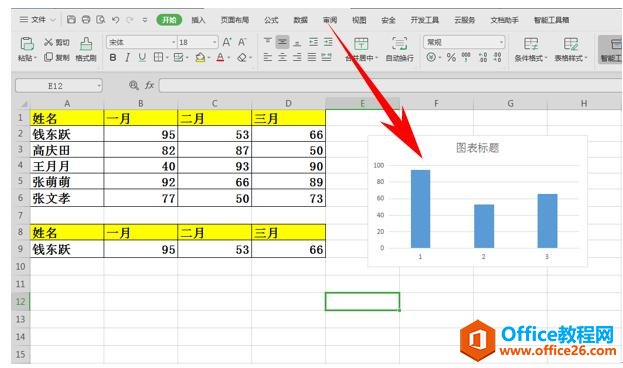Click the Paste (粘贴) clipboard icon

click(27, 43)
